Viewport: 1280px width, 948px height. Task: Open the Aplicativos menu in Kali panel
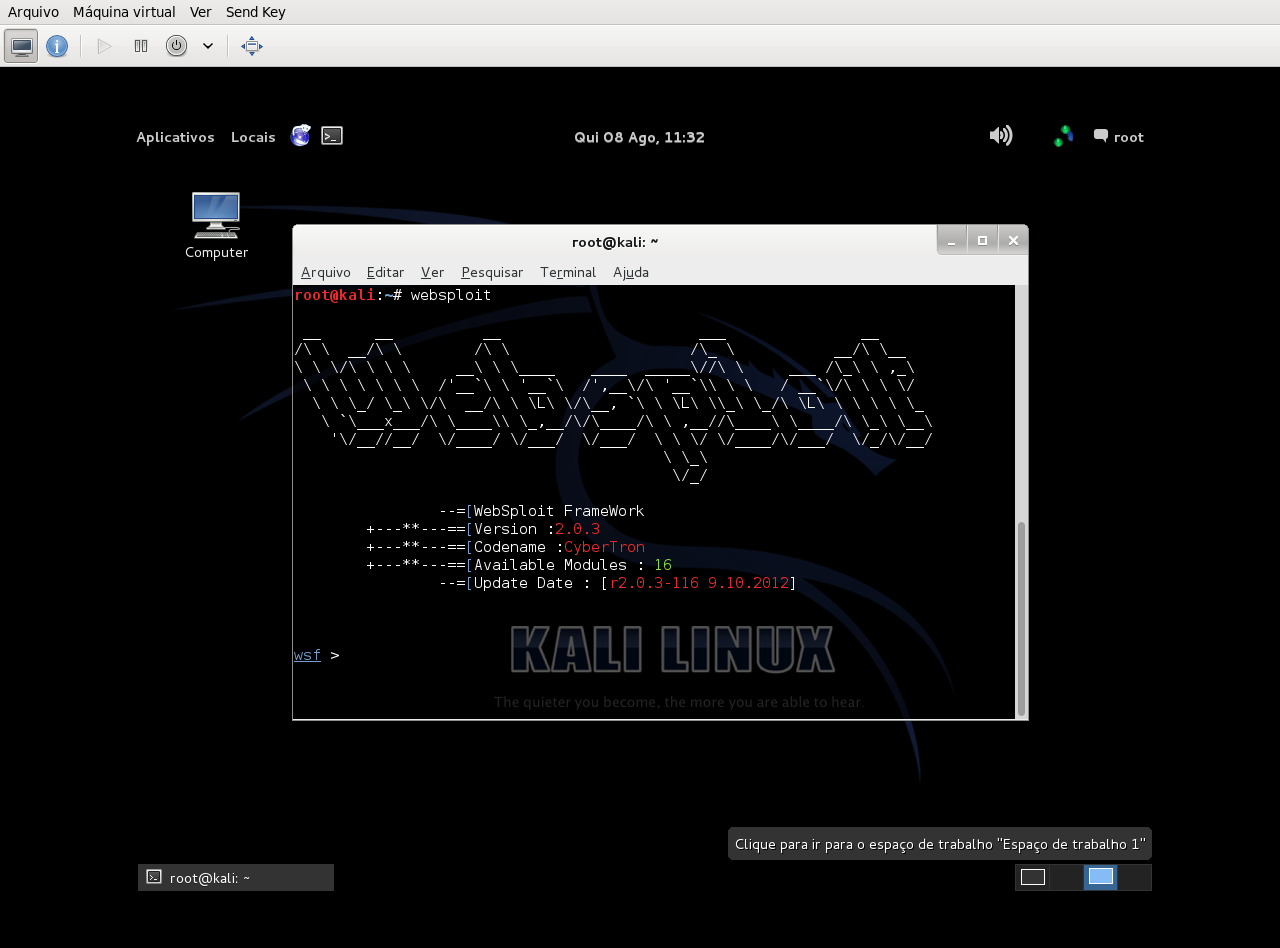coord(175,137)
